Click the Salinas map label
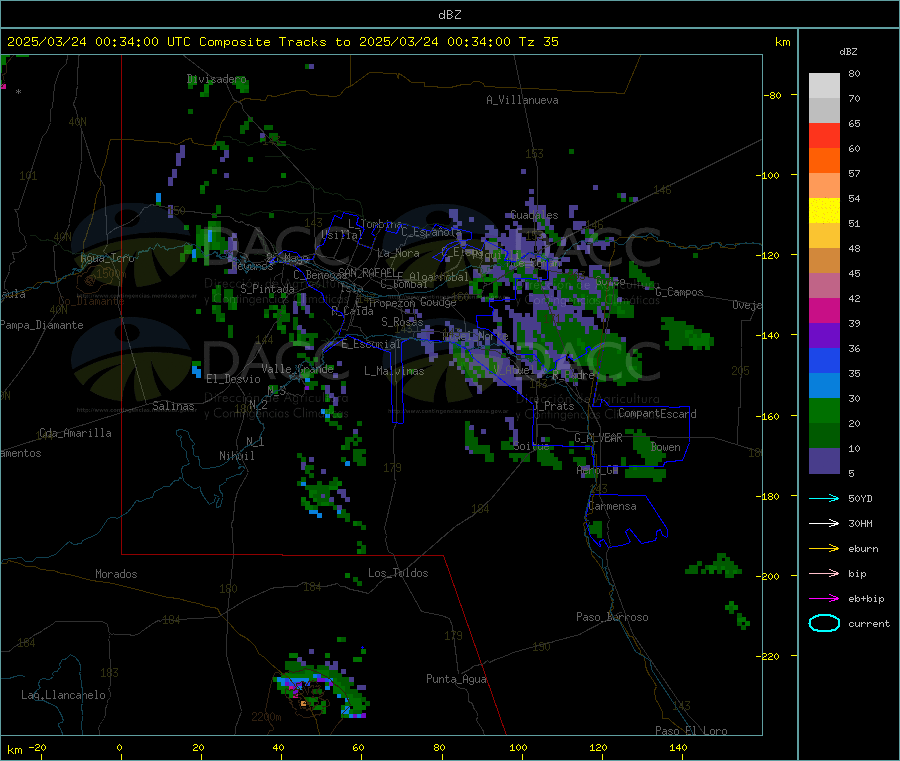 click(173, 406)
